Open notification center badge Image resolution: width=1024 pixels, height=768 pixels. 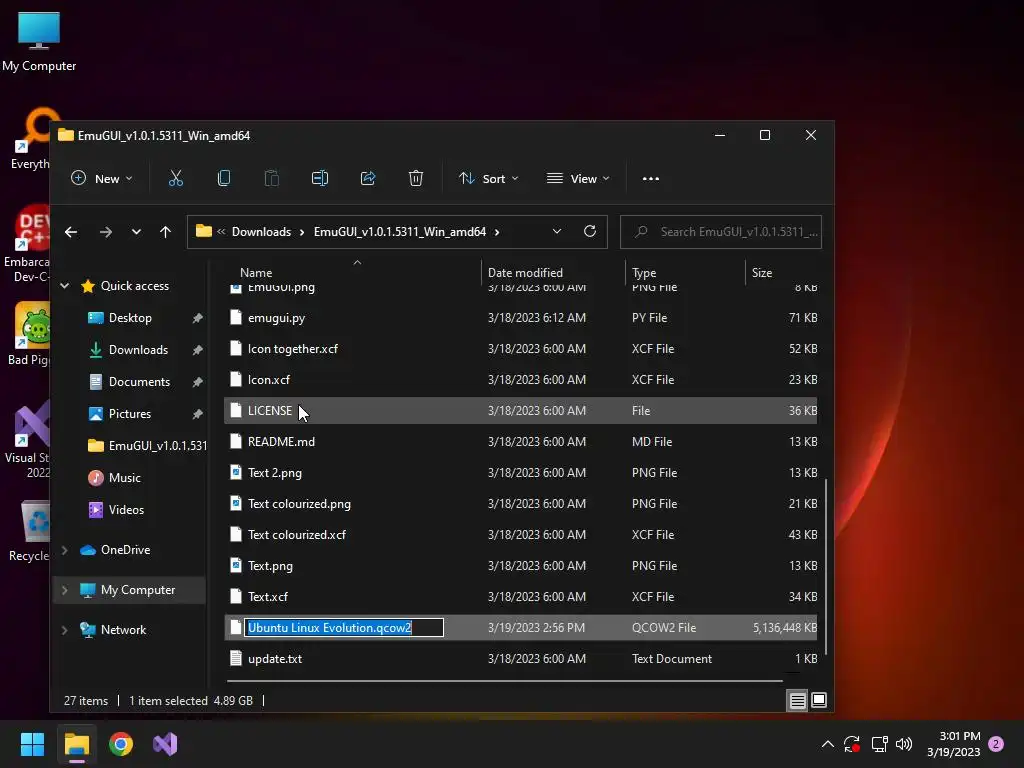coord(996,744)
